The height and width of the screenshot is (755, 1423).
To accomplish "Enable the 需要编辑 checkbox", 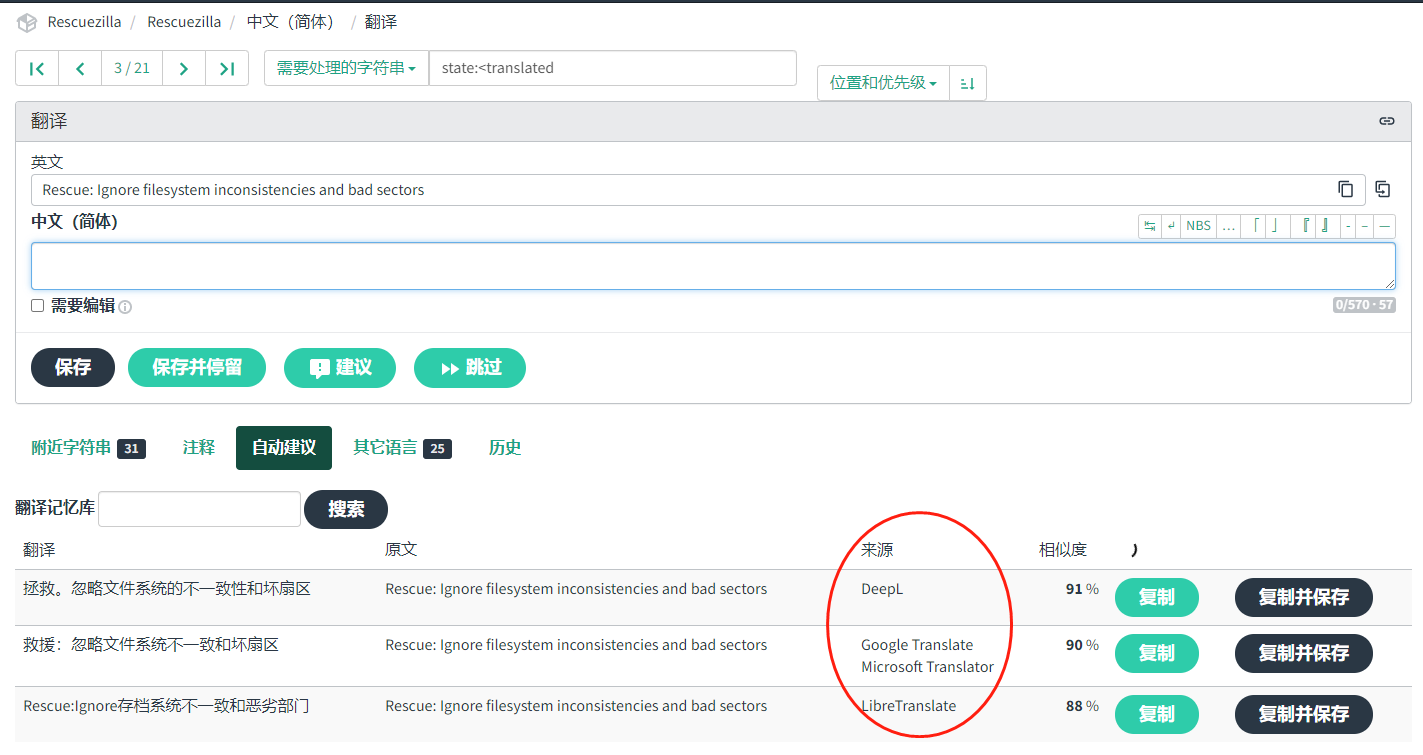I will click(37, 305).
